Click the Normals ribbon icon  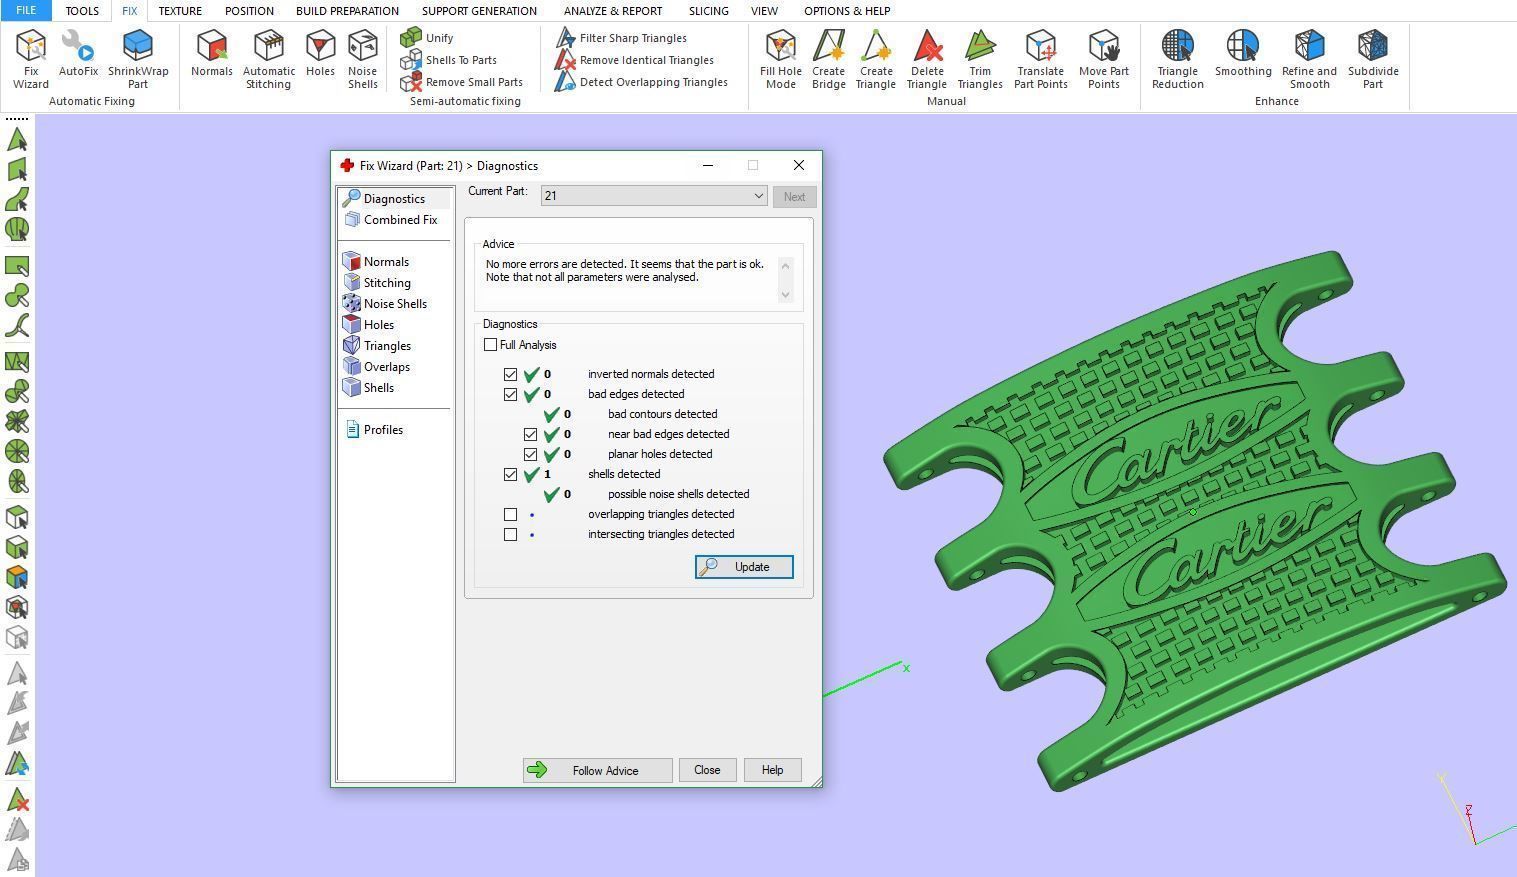[212, 53]
